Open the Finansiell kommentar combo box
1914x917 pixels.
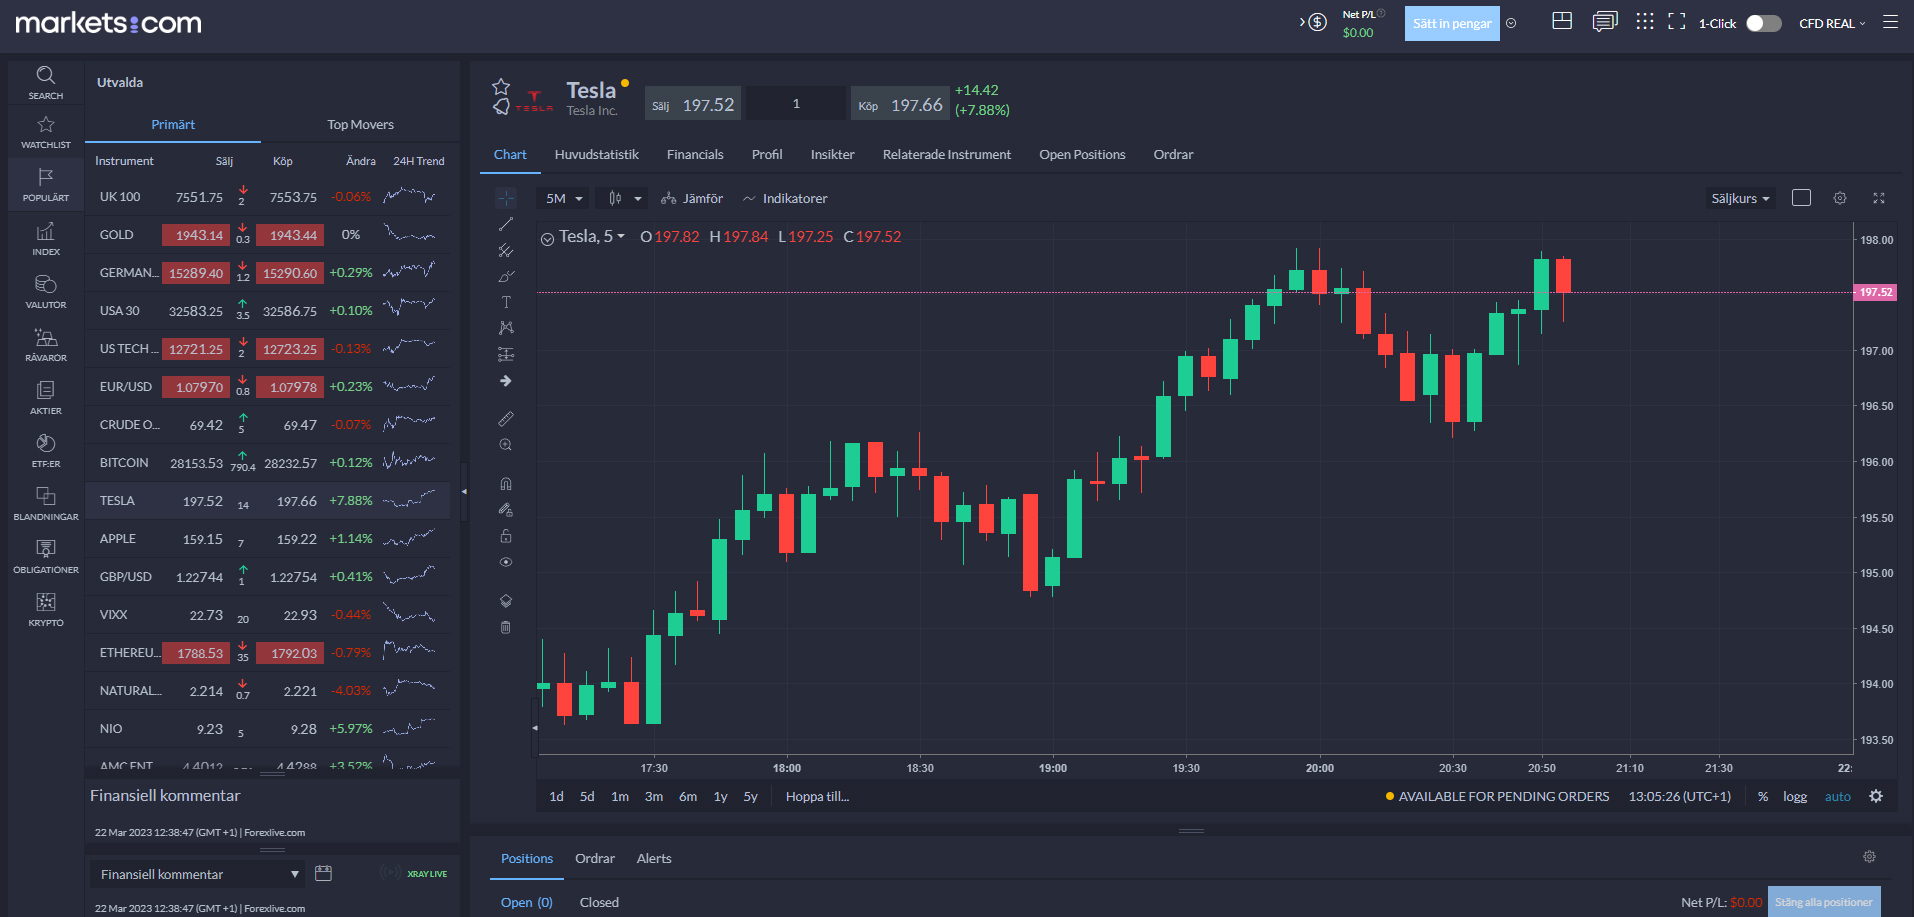coord(198,874)
